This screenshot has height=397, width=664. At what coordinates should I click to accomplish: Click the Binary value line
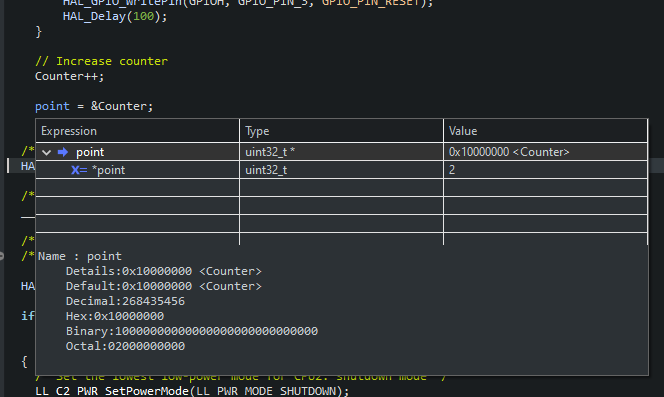pos(192,331)
